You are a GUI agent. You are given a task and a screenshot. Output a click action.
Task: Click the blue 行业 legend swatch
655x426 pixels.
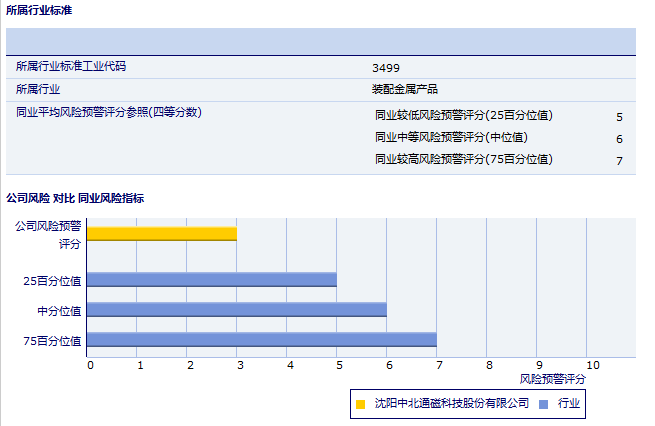click(543, 404)
